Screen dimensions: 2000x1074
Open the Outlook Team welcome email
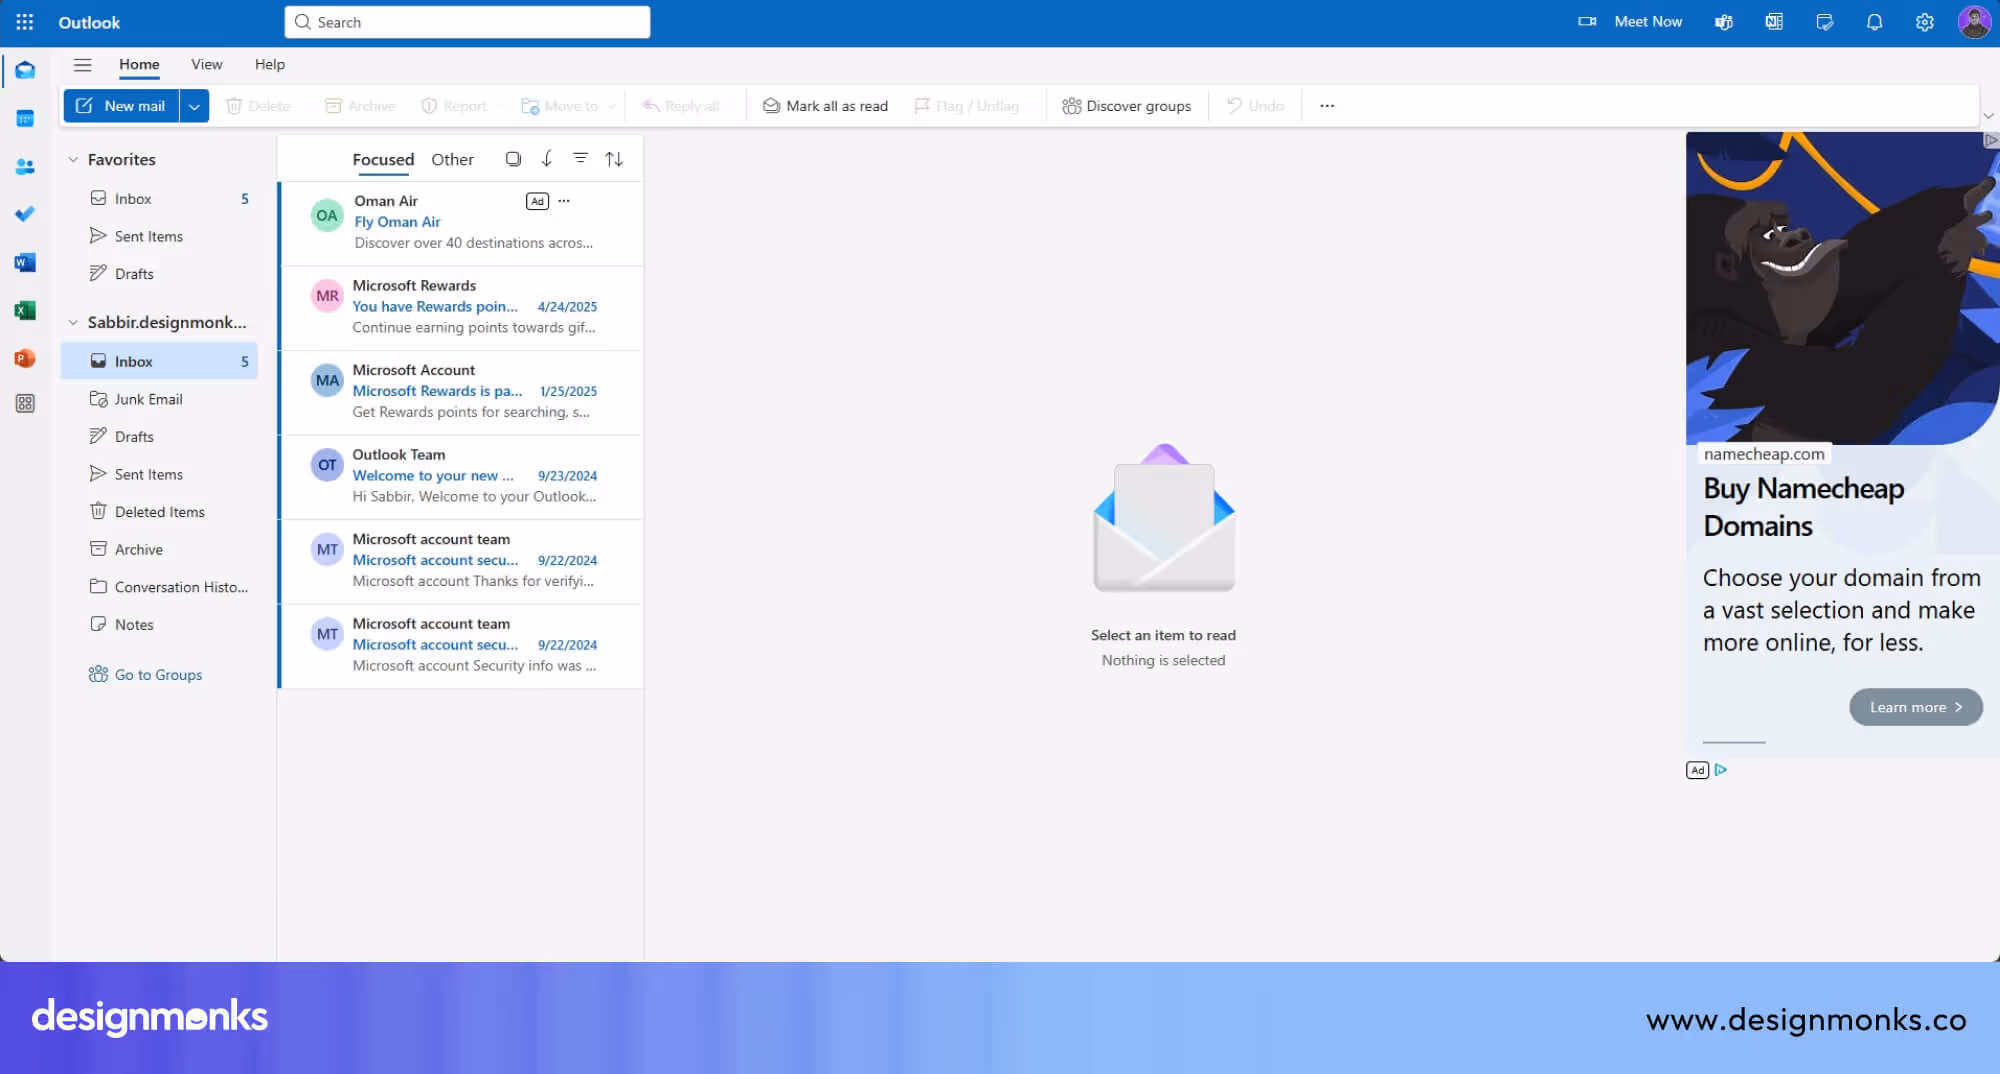tap(462, 476)
